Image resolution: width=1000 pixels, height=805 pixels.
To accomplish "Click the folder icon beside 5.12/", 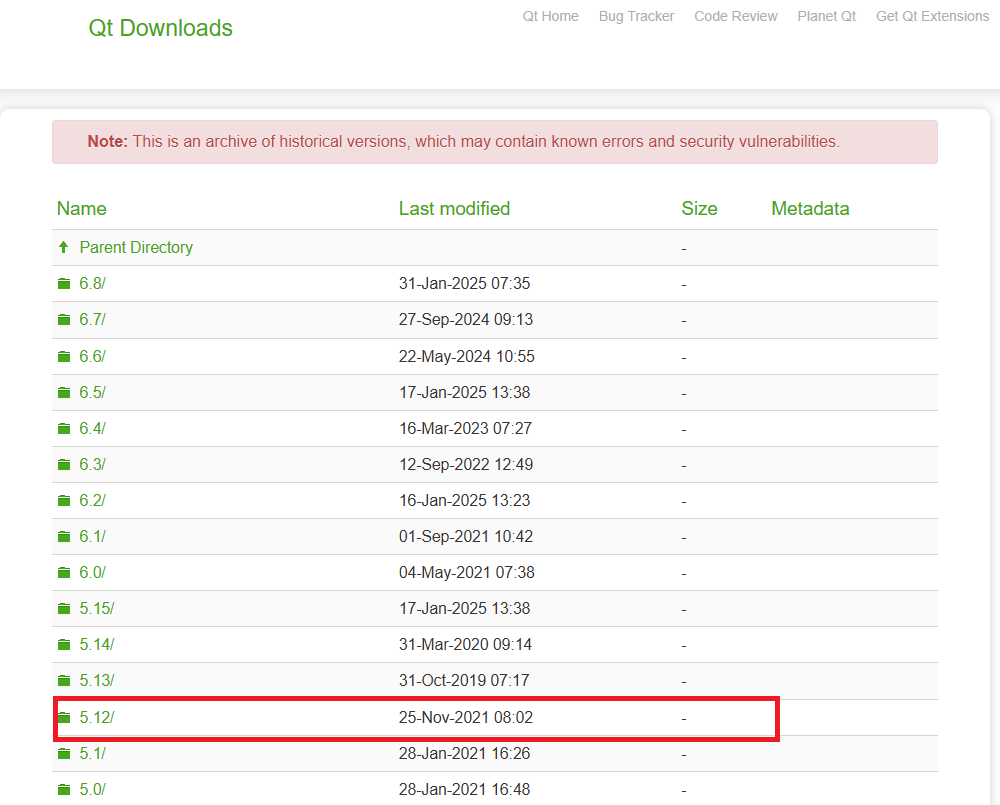I will point(64,718).
